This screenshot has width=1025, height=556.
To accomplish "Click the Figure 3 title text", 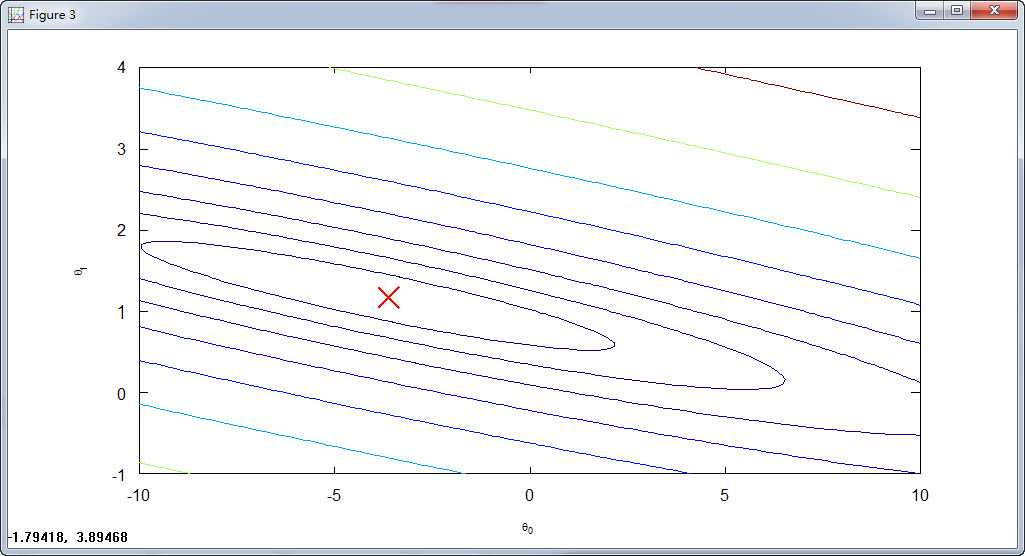I will pos(52,14).
